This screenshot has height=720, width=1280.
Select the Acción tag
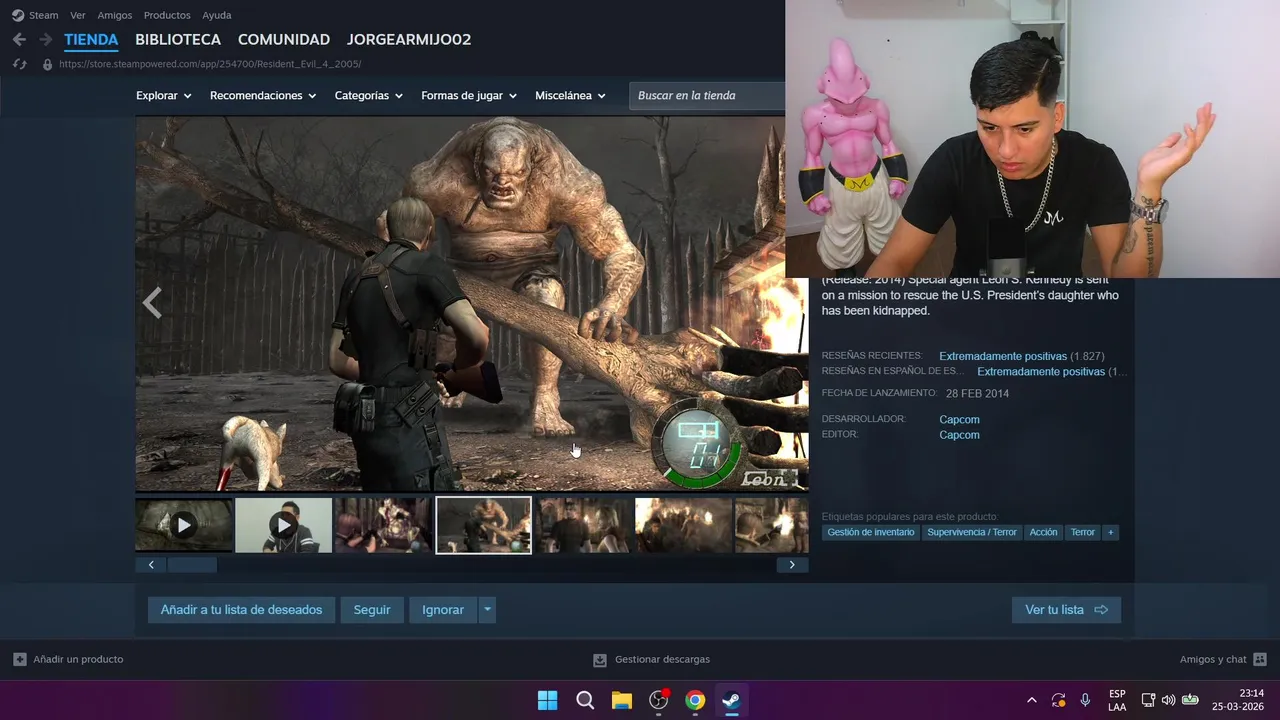click(x=1043, y=533)
